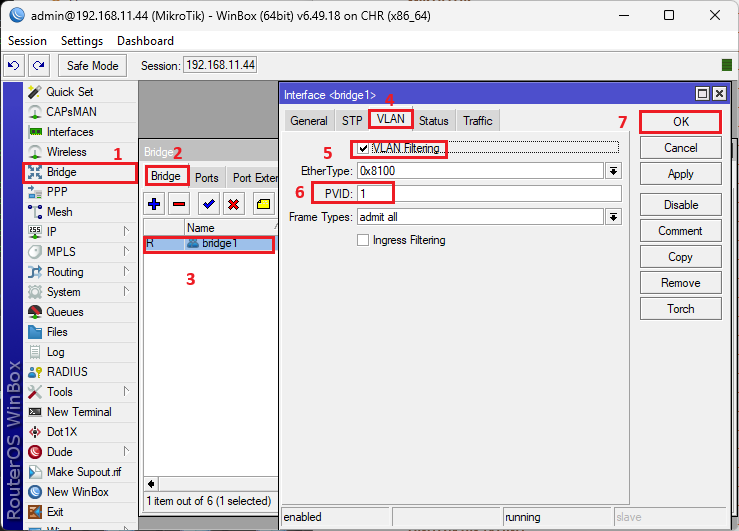This screenshot has width=739, height=531.
Task: Click the undo arrow icon in toolbar
Action: coord(14,65)
